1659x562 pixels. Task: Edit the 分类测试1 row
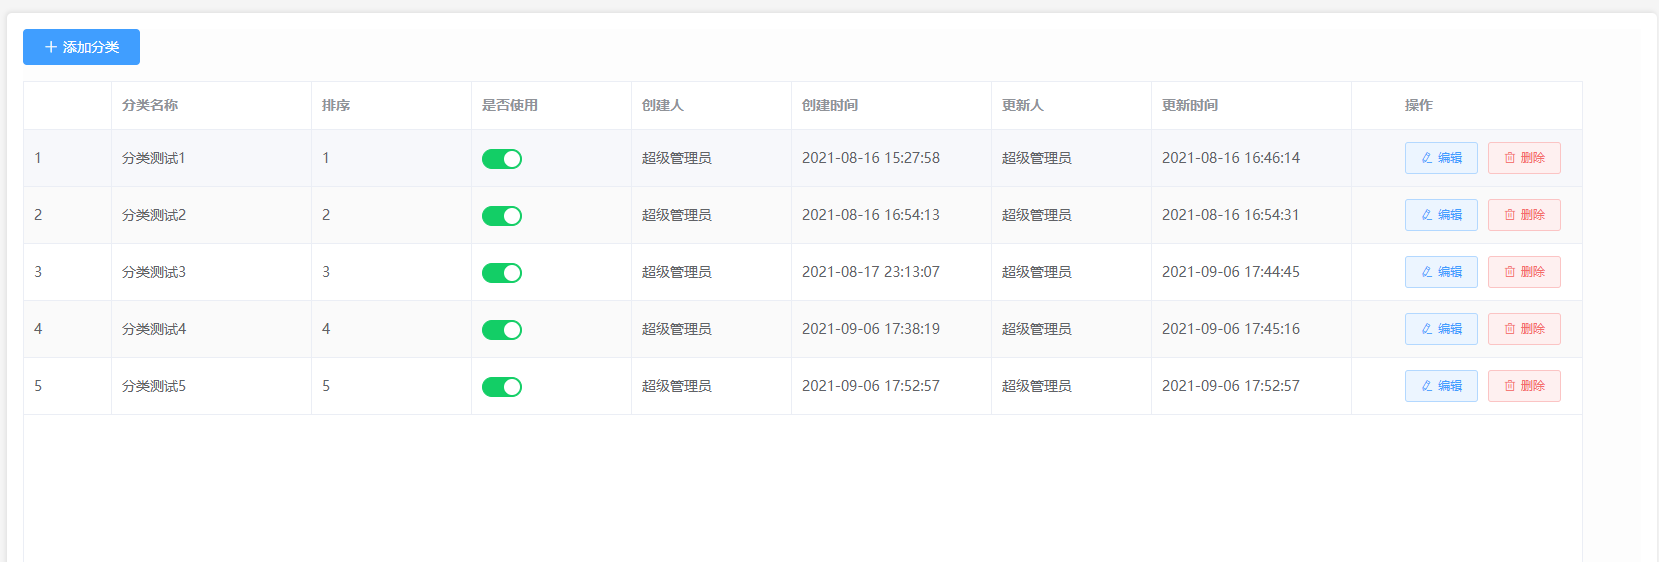pyautogui.click(x=1441, y=158)
